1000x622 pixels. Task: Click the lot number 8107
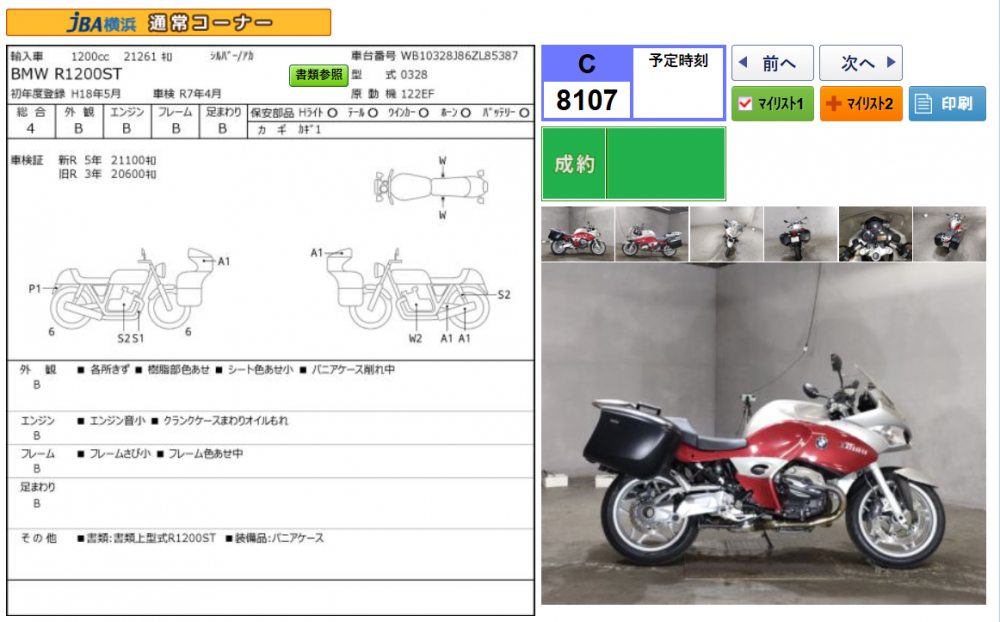click(x=587, y=100)
